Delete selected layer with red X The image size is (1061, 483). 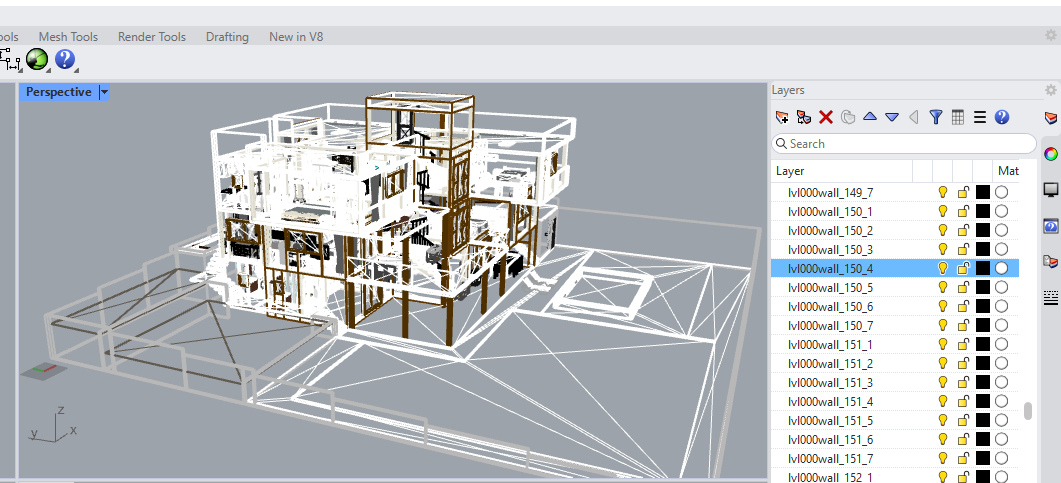[x=826, y=117]
